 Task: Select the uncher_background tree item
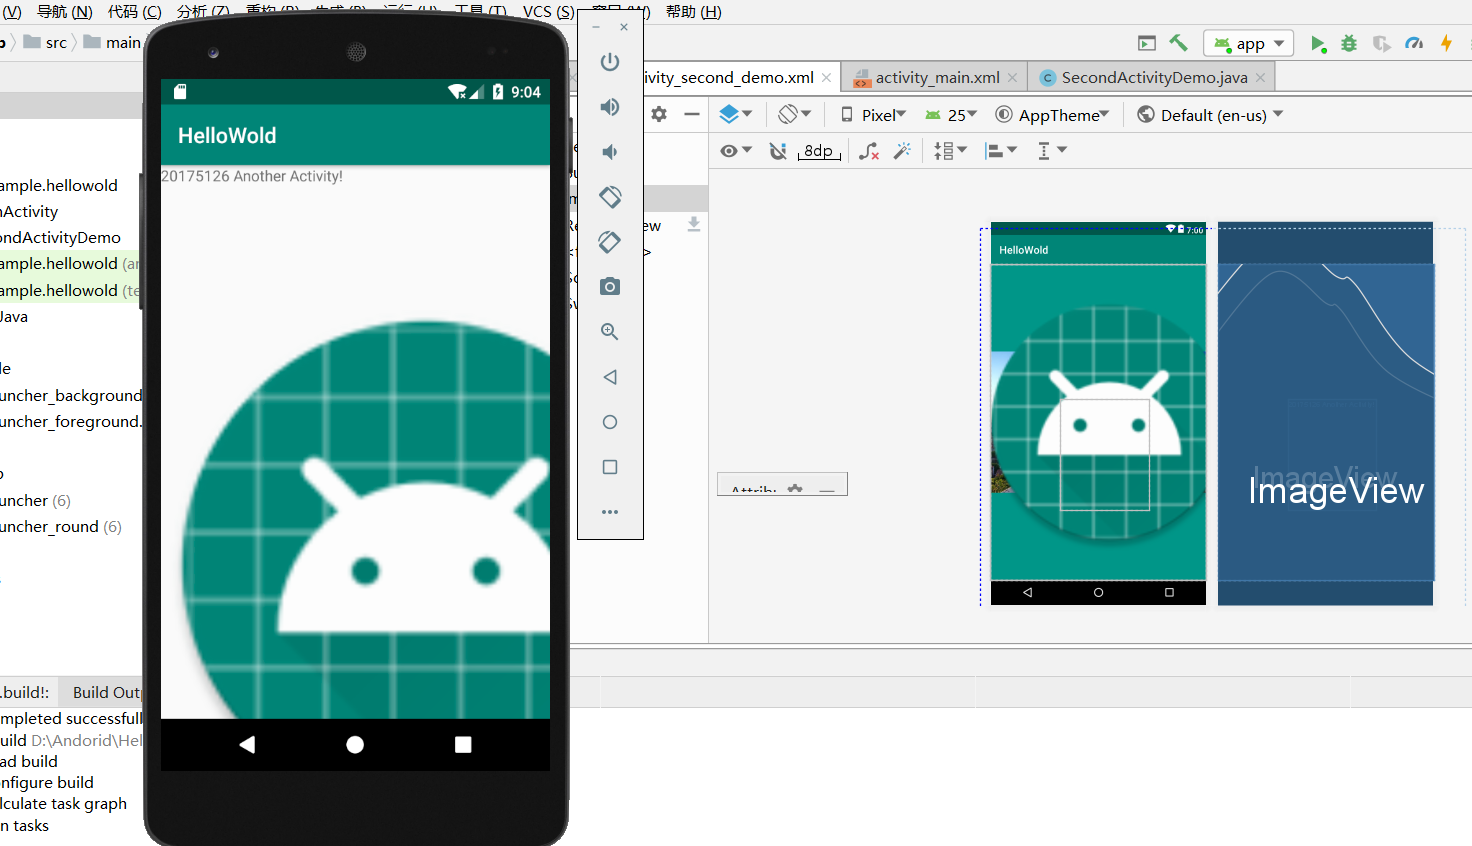coord(71,396)
